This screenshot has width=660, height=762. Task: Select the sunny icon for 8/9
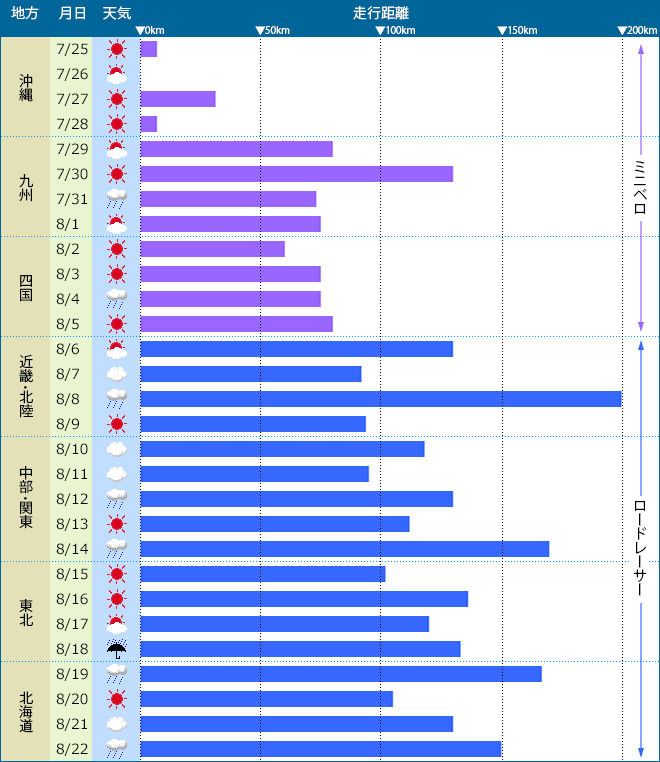117,424
